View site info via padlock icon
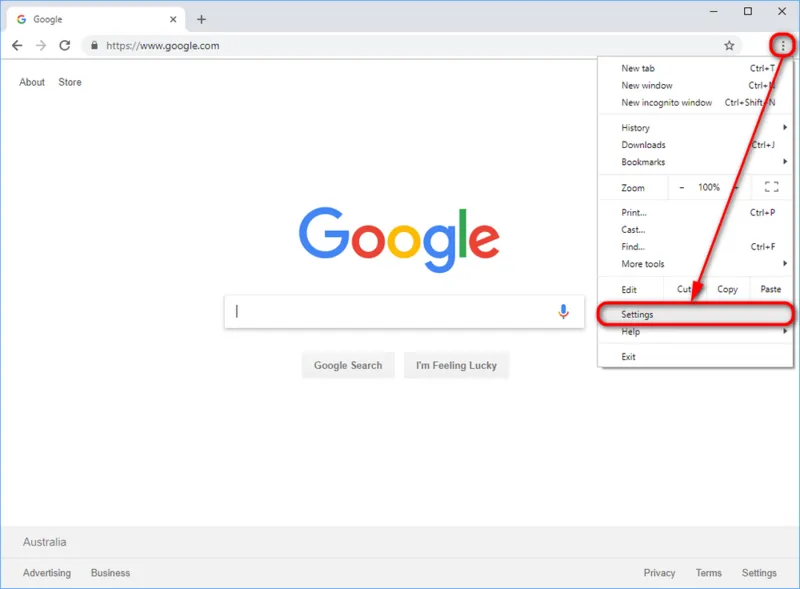 coord(94,45)
